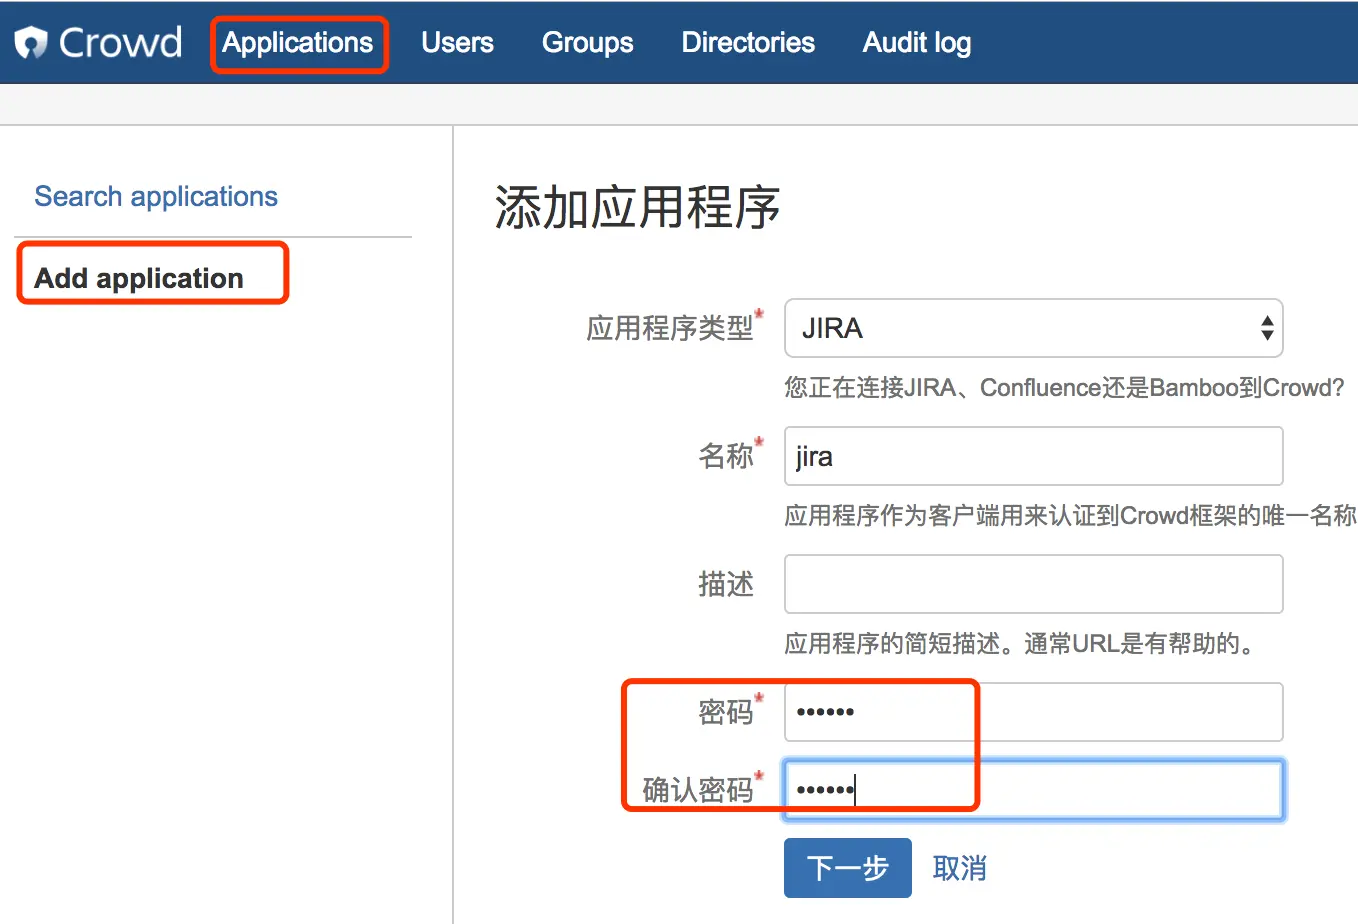Click the 应用程序类型 field label
The image size is (1358, 924).
[x=669, y=328]
